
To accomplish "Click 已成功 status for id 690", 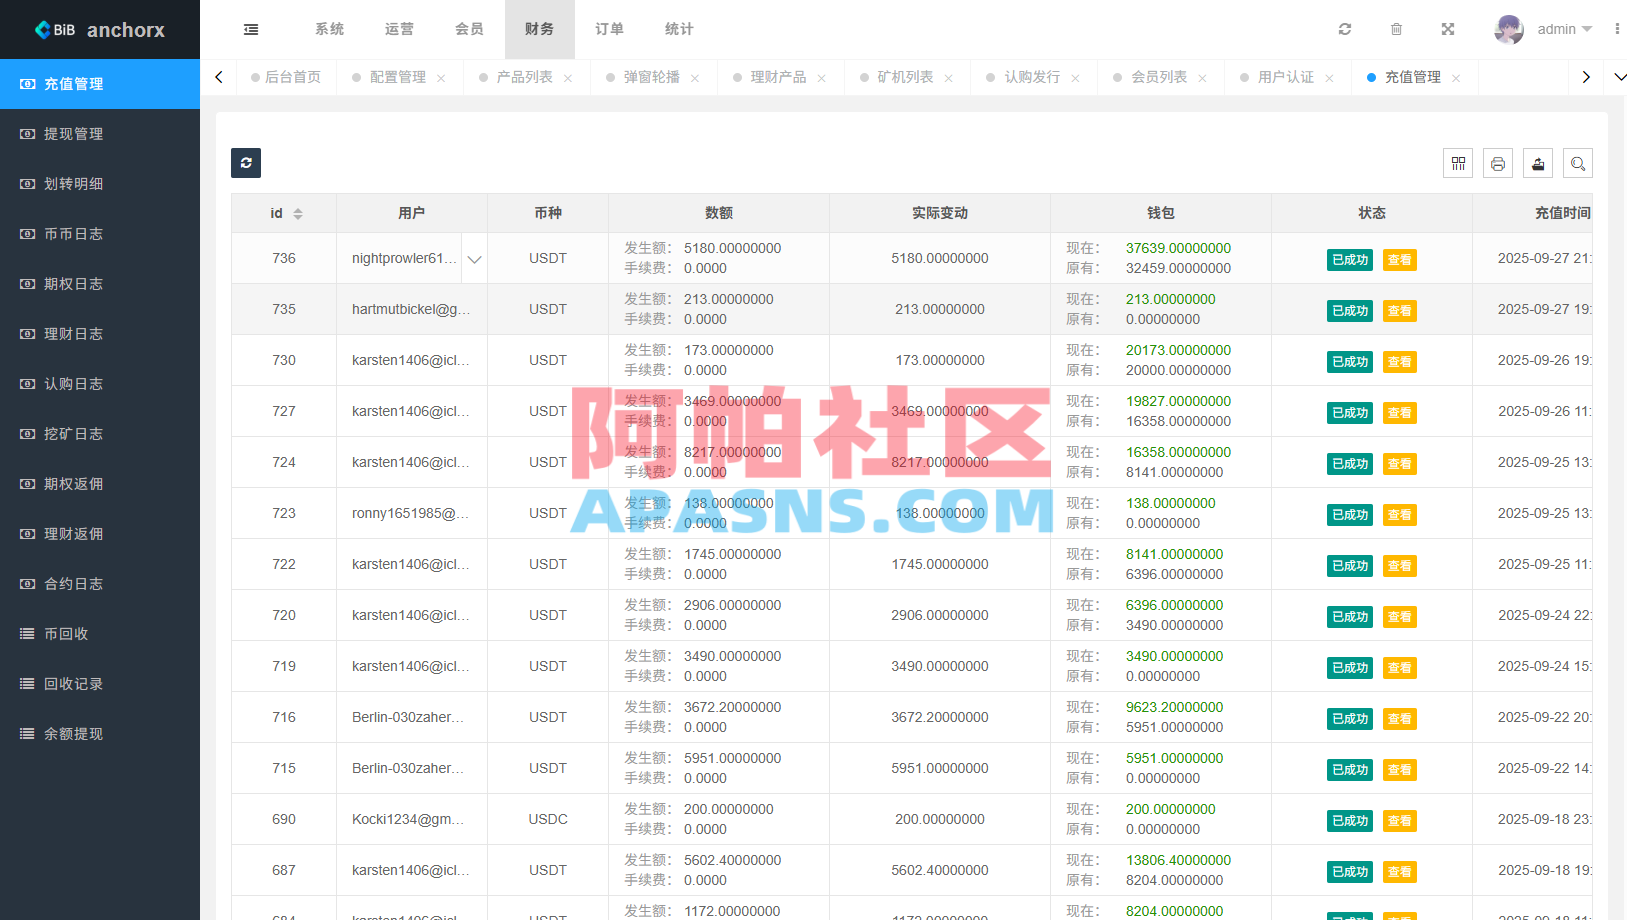I will coord(1350,821).
